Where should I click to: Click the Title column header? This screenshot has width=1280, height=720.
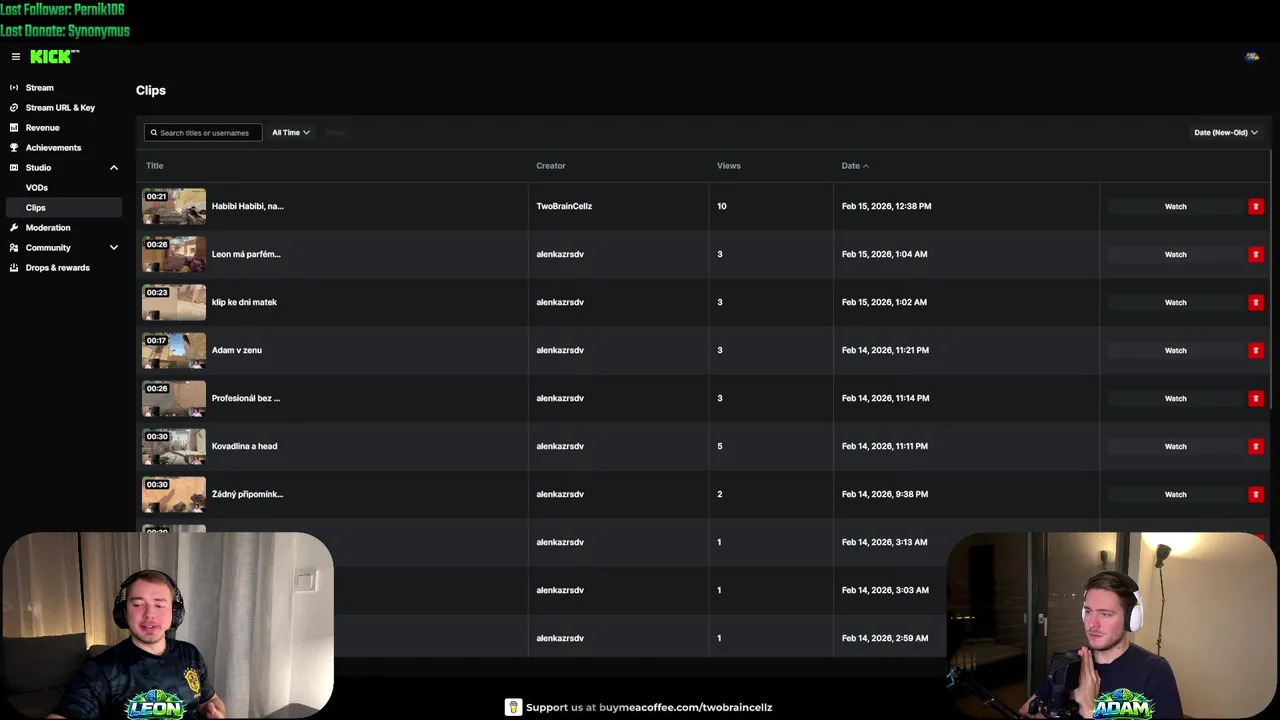point(154,166)
